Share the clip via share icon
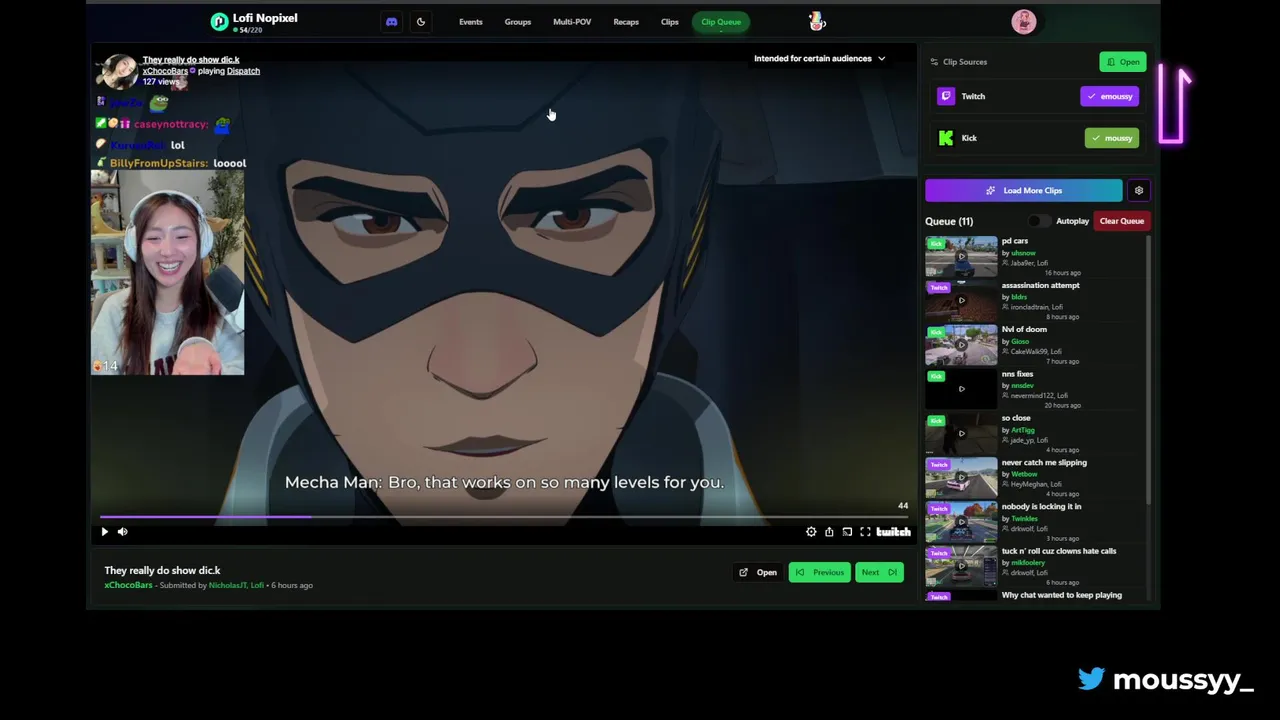Image resolution: width=1280 pixels, height=720 pixels. (x=829, y=532)
